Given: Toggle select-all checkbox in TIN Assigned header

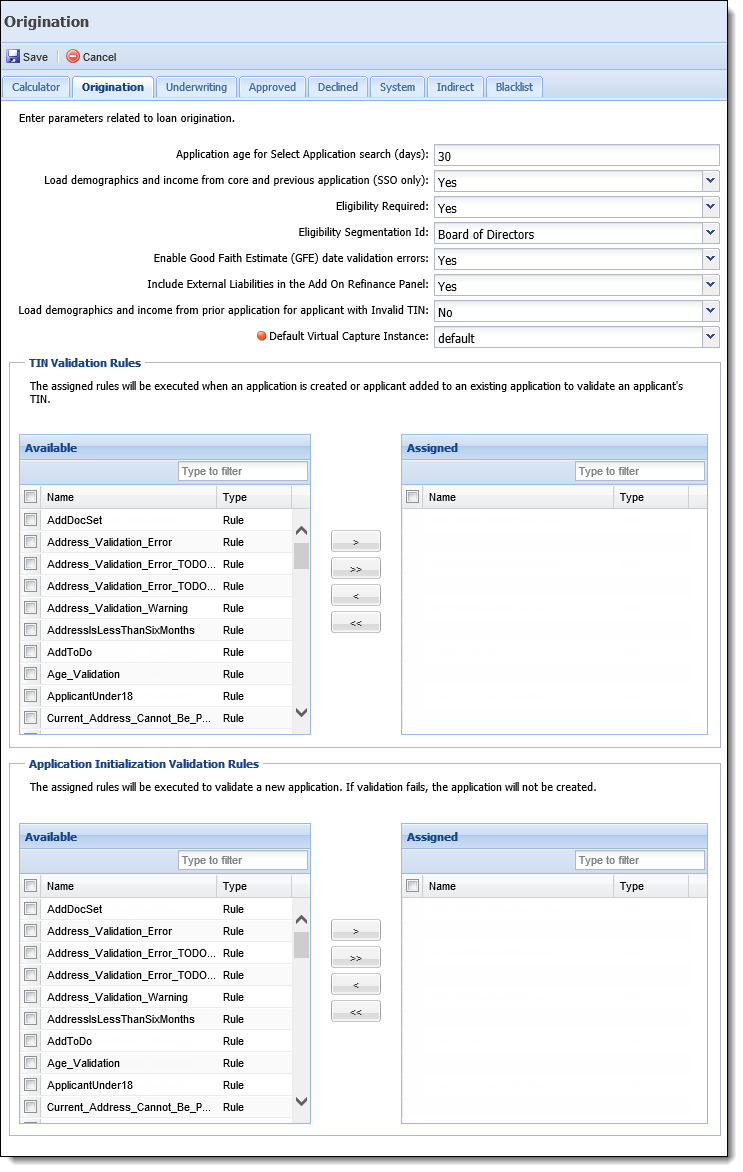Looking at the screenshot, I should [413, 496].
